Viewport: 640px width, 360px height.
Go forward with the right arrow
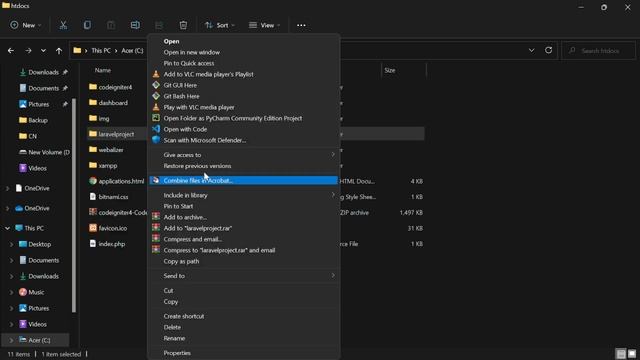click(x=28, y=51)
